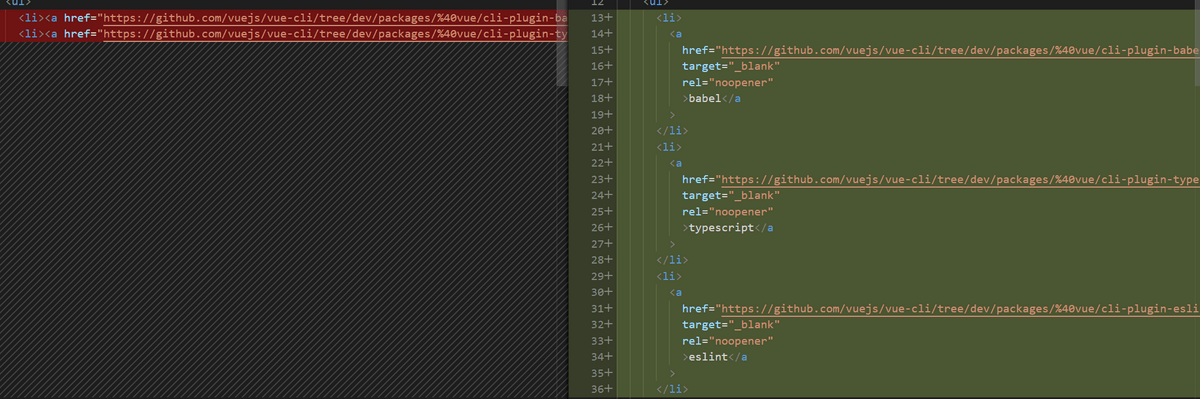Click the </li> tag on line 28
Screen dimensions: 1200x399
(672, 260)
